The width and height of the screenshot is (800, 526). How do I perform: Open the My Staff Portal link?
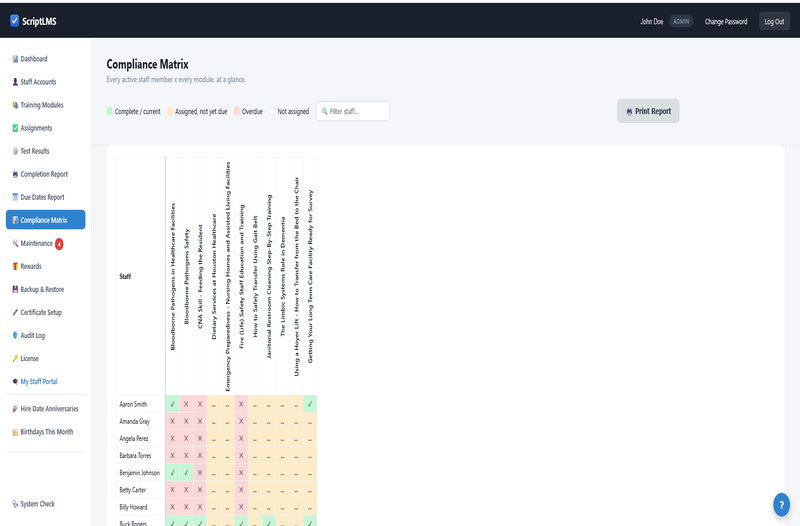point(45,382)
